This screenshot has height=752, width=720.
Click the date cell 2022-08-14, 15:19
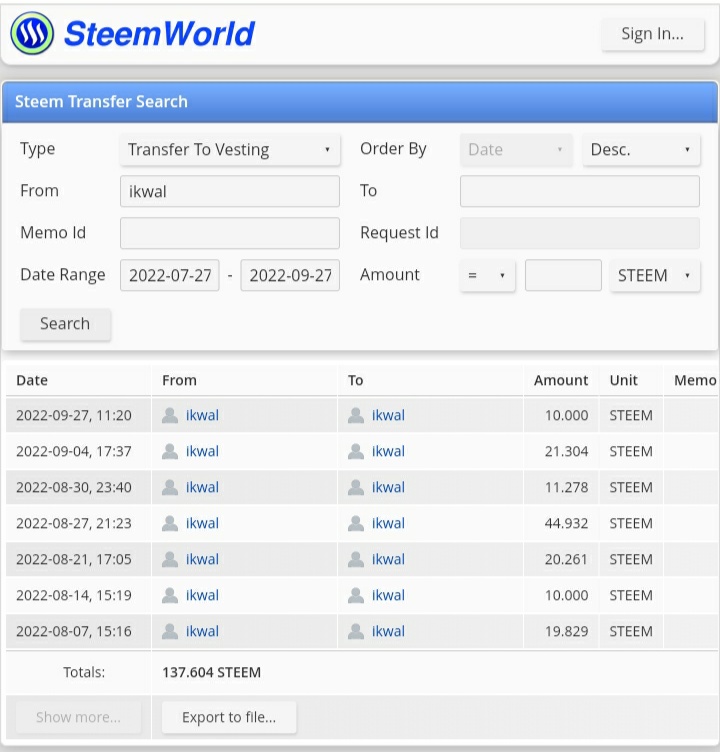coord(74,595)
